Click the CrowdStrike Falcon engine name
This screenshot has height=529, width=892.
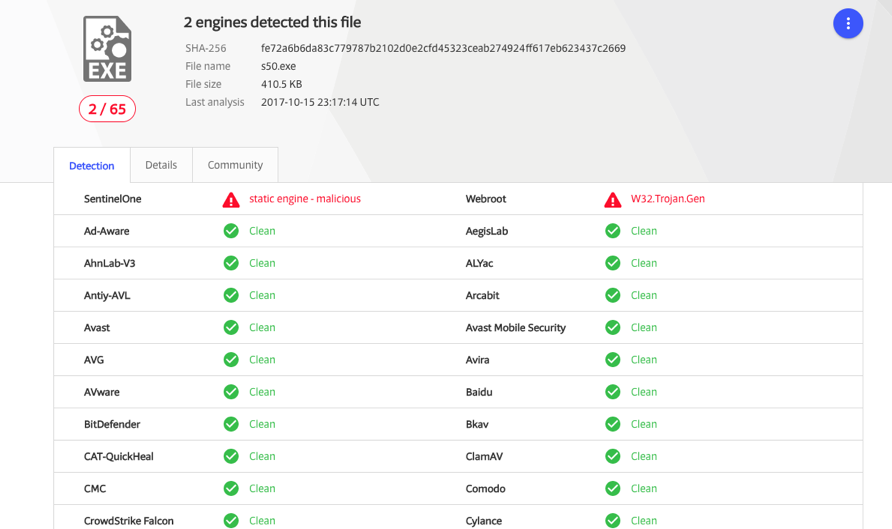click(x=129, y=520)
